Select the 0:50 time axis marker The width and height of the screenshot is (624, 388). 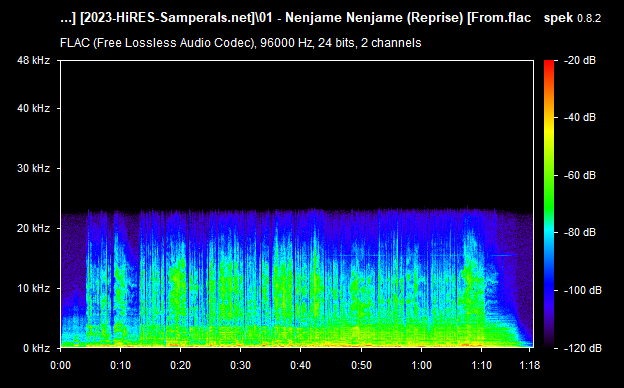[361, 365]
